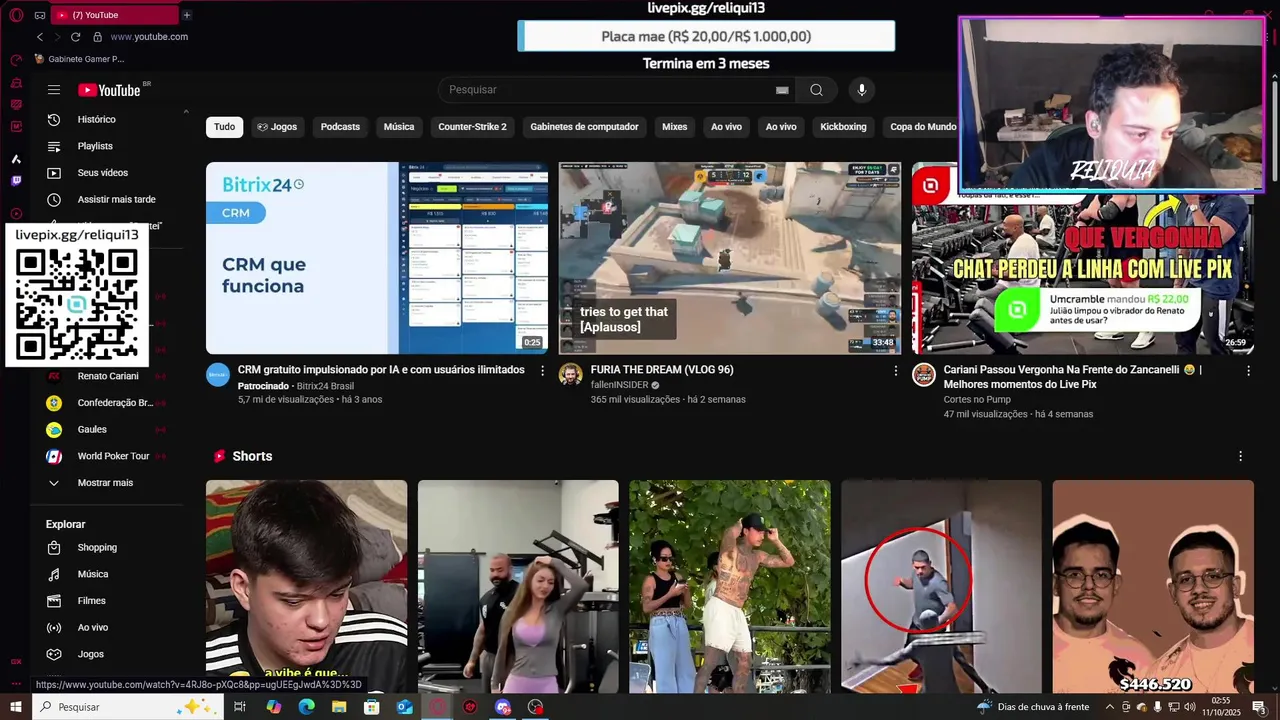
Task: Open Twitch in Opera sidebar
Action: [x=16, y=181]
